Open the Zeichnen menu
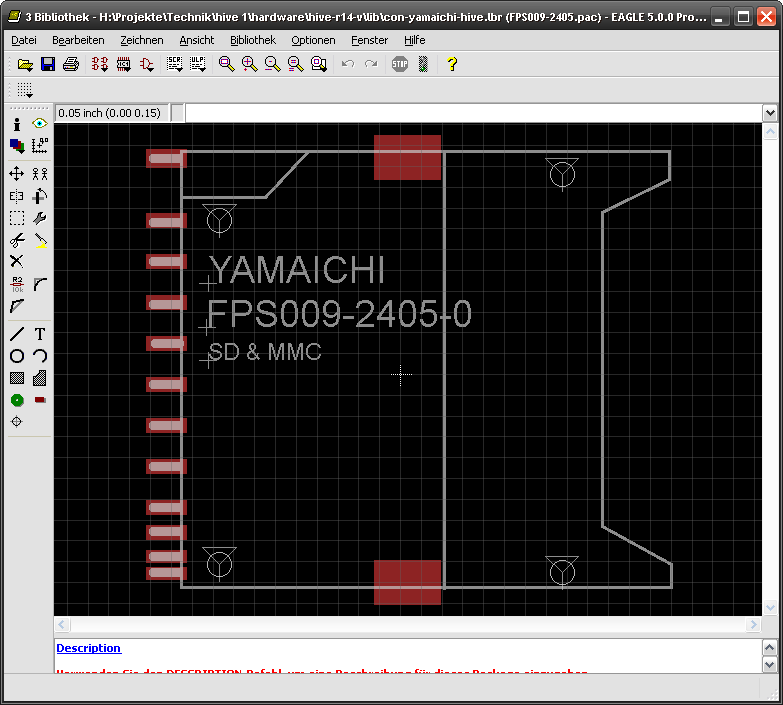Screen dimensions: 783x705 coord(141,40)
